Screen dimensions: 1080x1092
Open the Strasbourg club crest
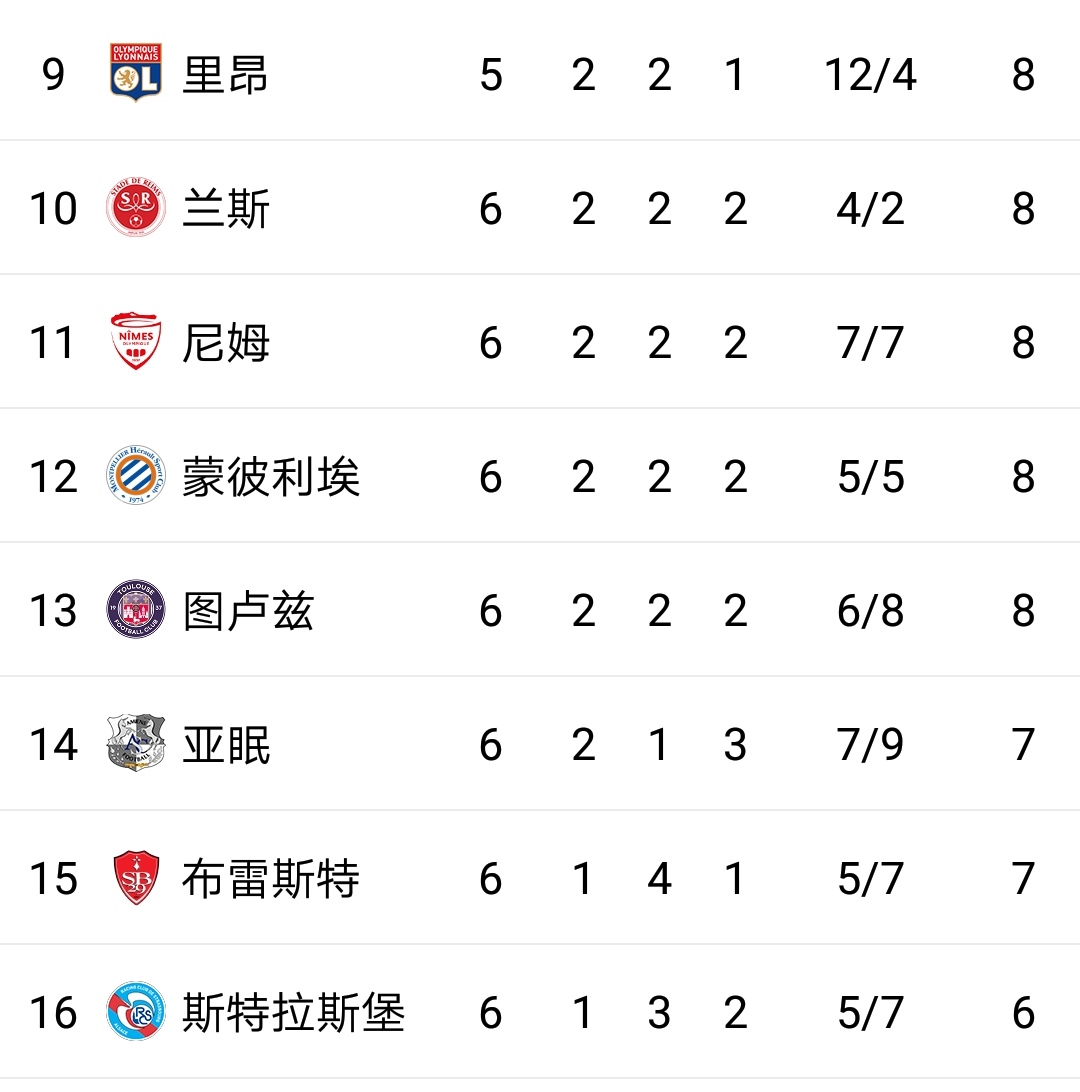[136, 1012]
